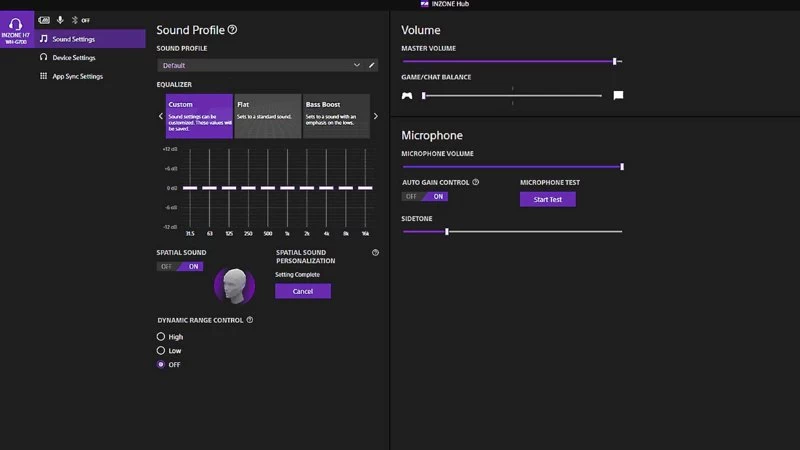Edit sound profile name with pencil icon
The width and height of the screenshot is (800, 450).
click(371, 65)
